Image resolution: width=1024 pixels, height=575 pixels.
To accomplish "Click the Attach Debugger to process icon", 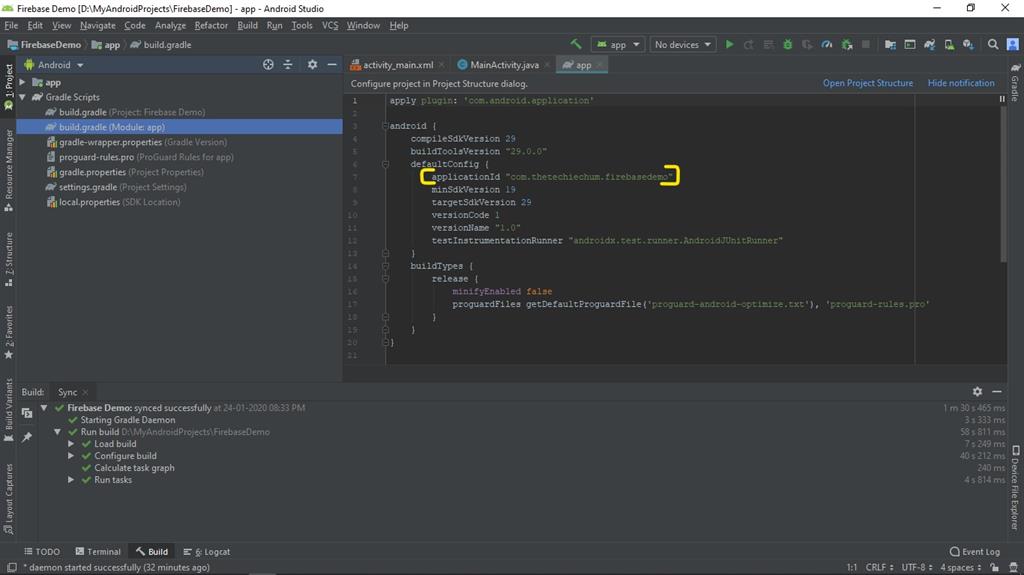I will pyautogui.click(x=847, y=44).
